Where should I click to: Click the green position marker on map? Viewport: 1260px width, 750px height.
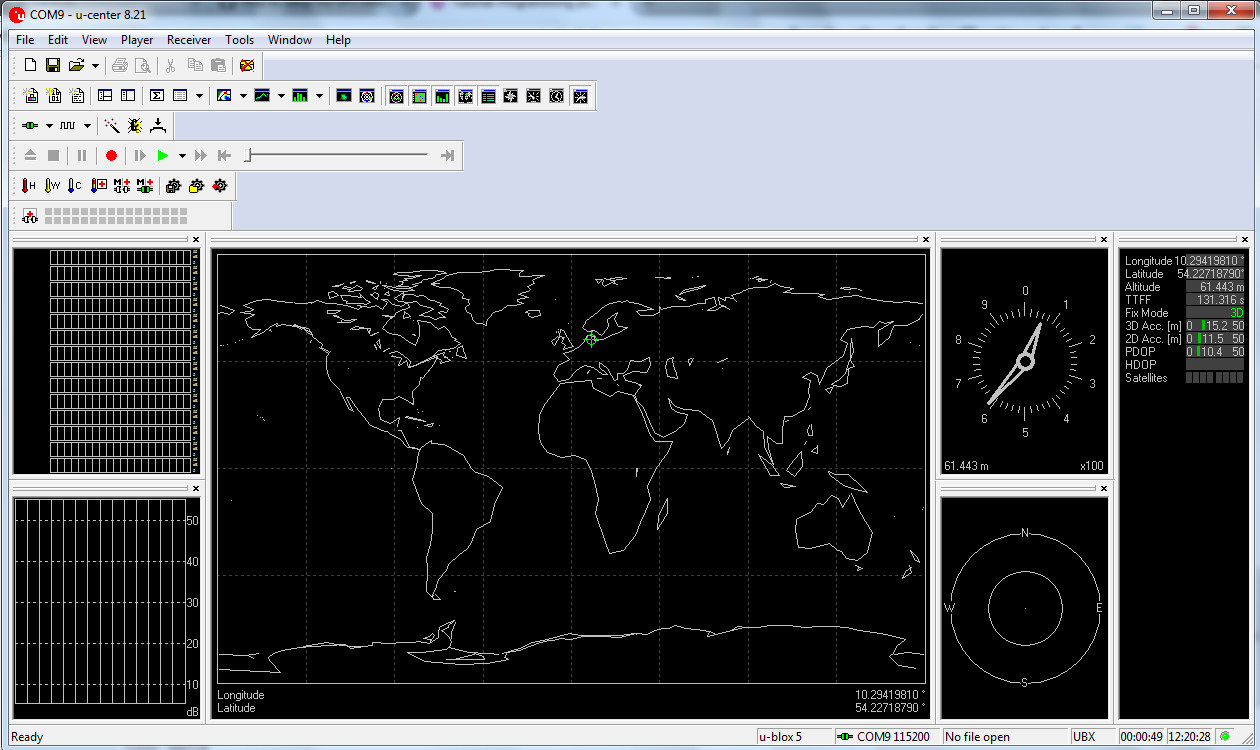(x=591, y=339)
